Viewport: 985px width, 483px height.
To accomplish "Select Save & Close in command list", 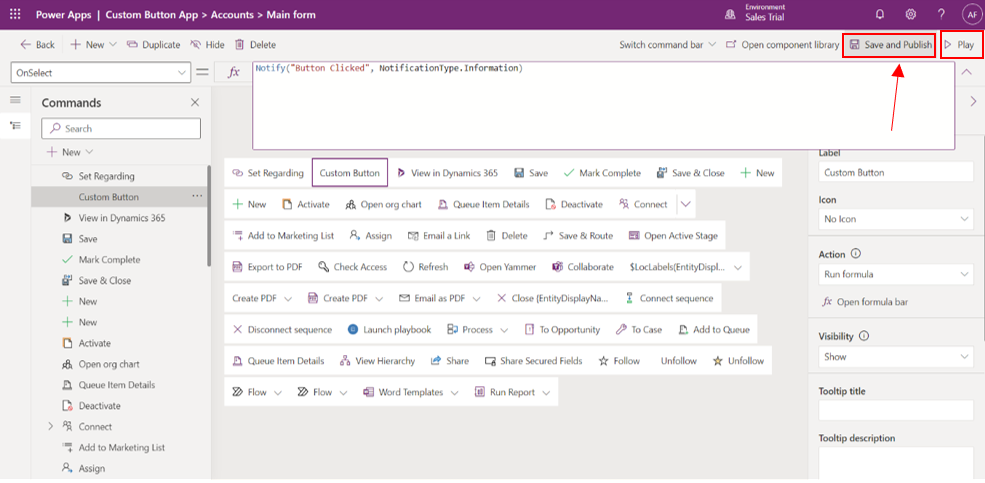I will (x=105, y=280).
